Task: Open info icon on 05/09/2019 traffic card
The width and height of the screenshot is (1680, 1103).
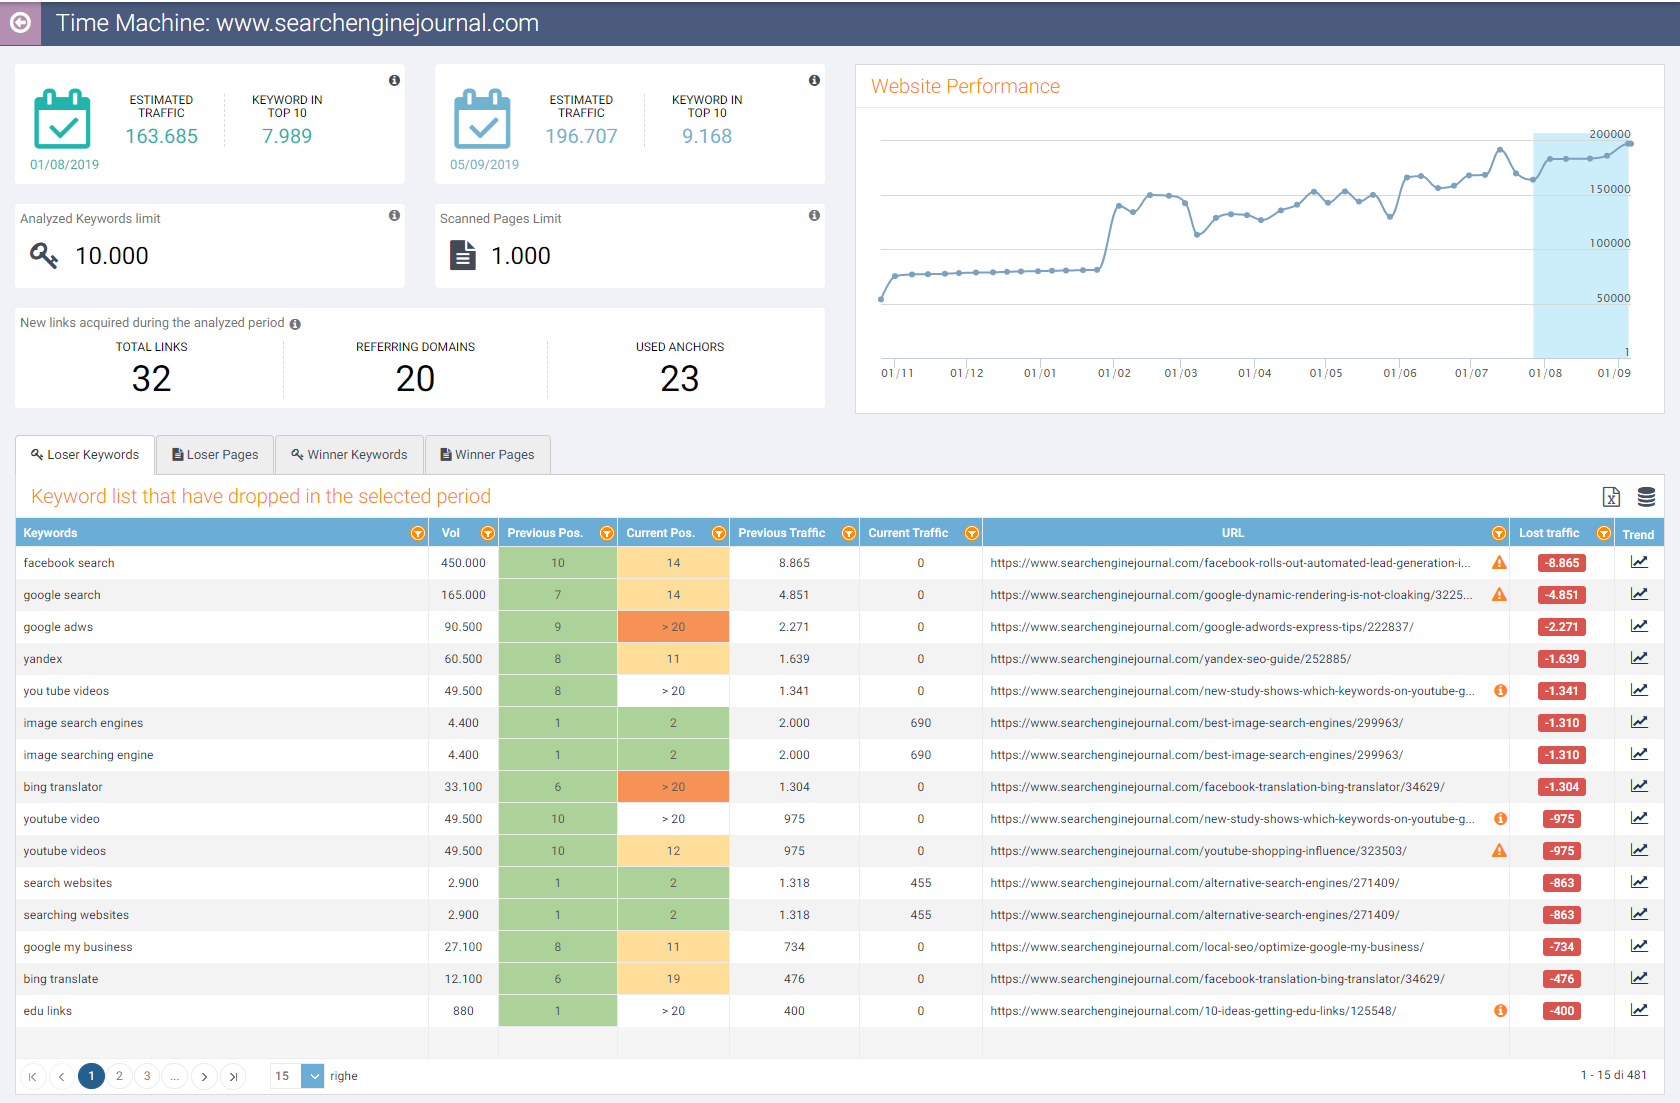Action: [x=814, y=80]
